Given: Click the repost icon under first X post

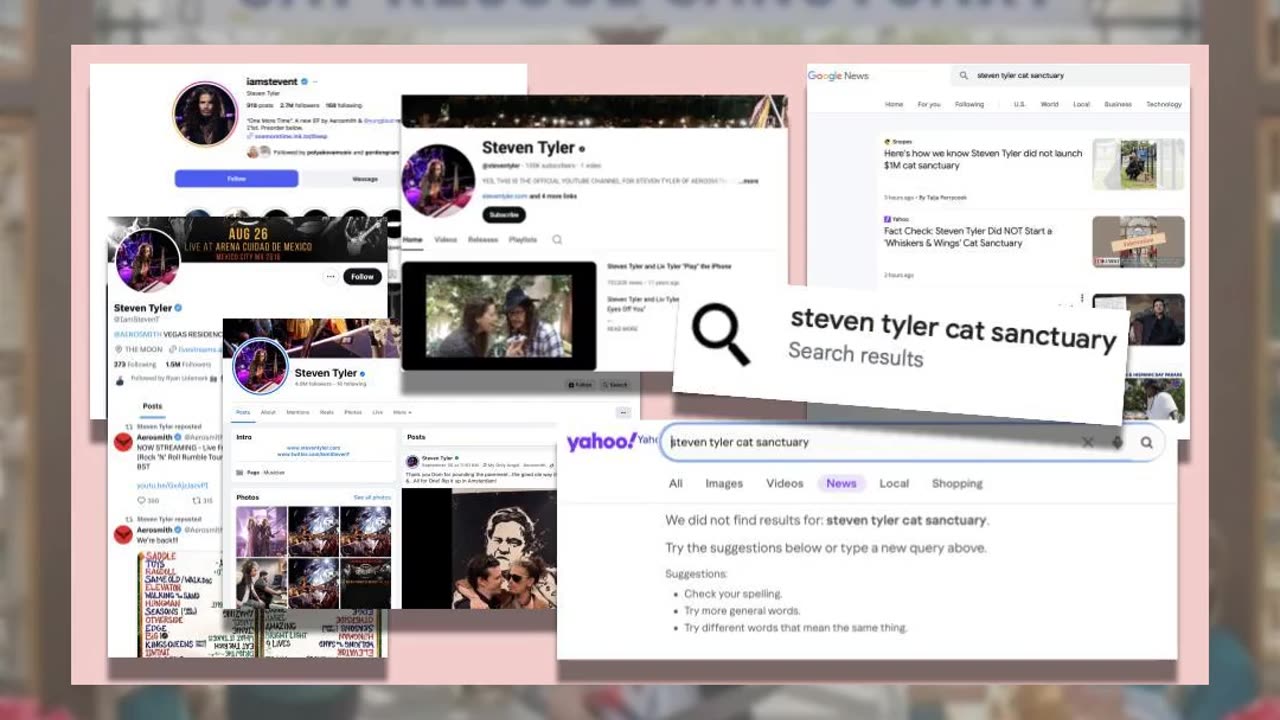Looking at the screenshot, I should (x=196, y=500).
